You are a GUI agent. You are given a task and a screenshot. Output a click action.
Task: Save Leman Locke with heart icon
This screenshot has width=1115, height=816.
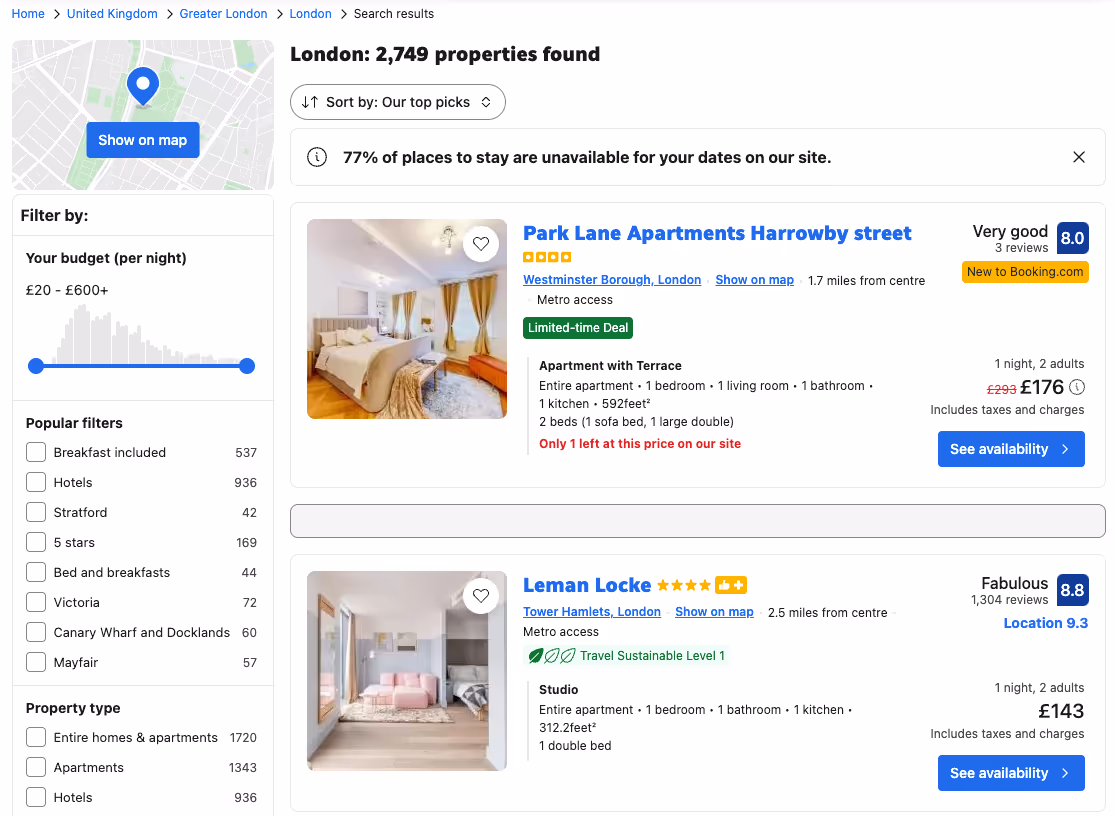[x=481, y=596]
